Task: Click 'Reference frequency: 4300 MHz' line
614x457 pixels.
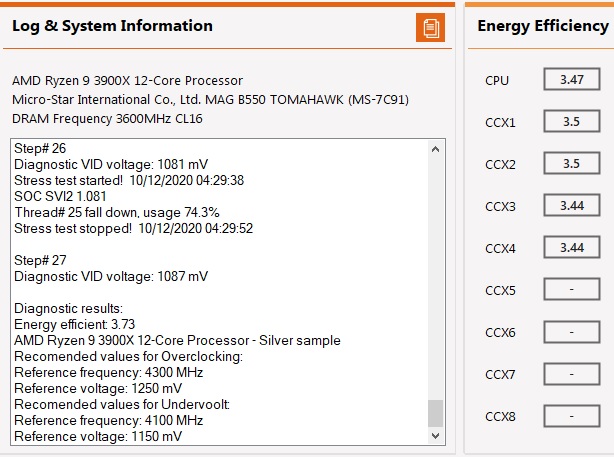Action: click(x=108, y=372)
